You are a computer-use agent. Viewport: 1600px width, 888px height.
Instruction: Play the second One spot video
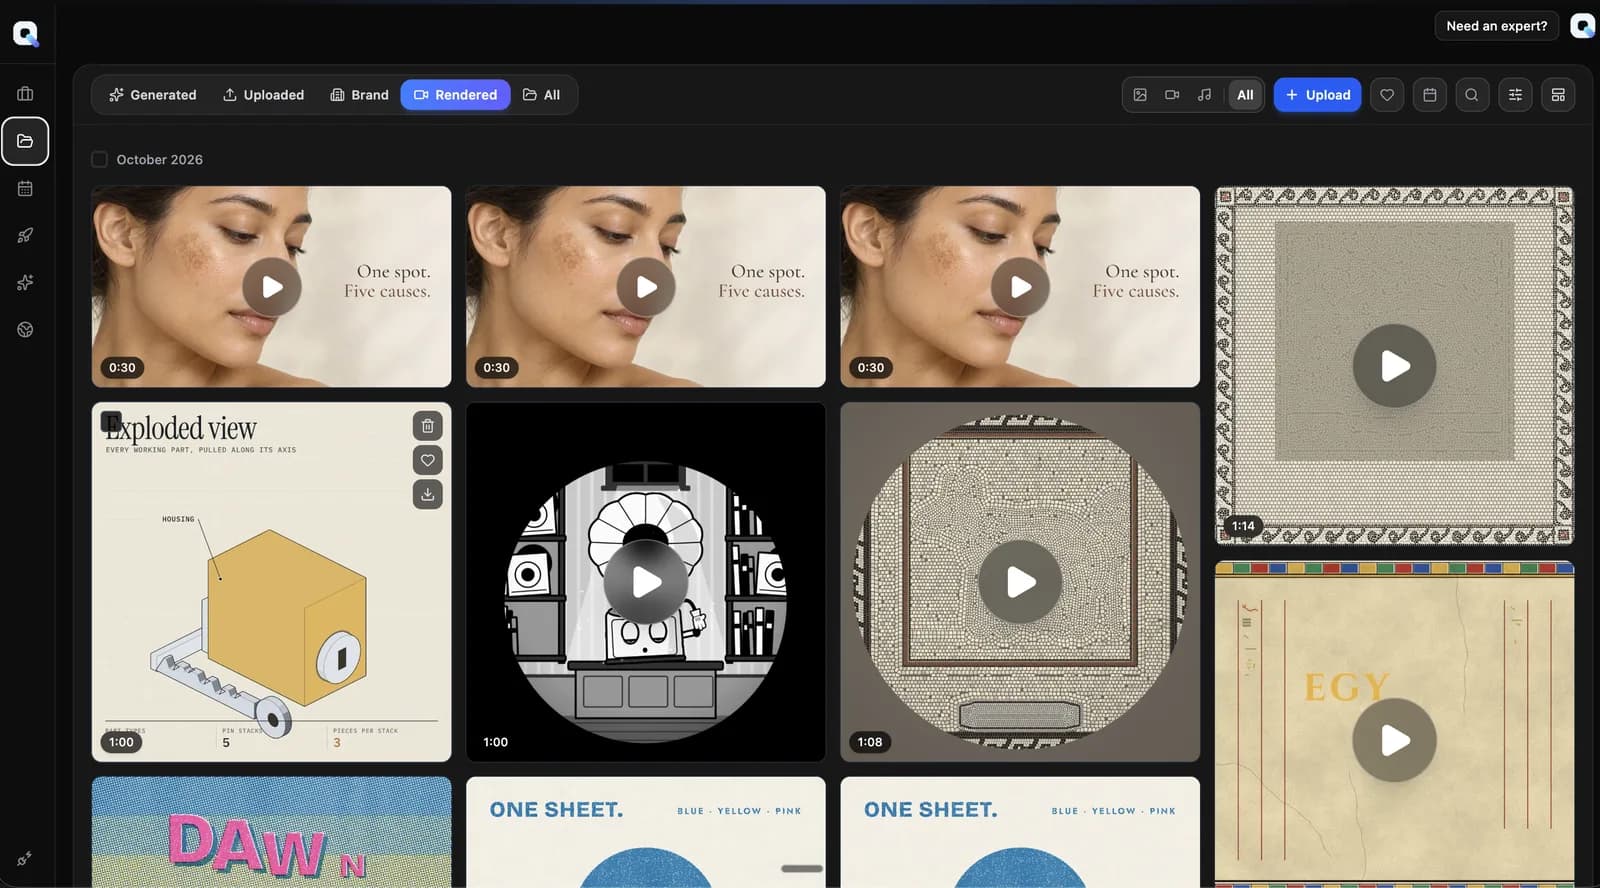point(646,287)
